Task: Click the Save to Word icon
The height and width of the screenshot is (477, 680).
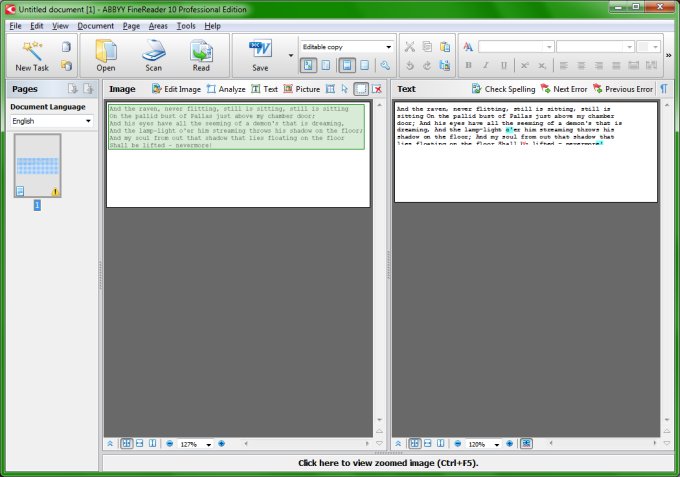Action: [260, 56]
